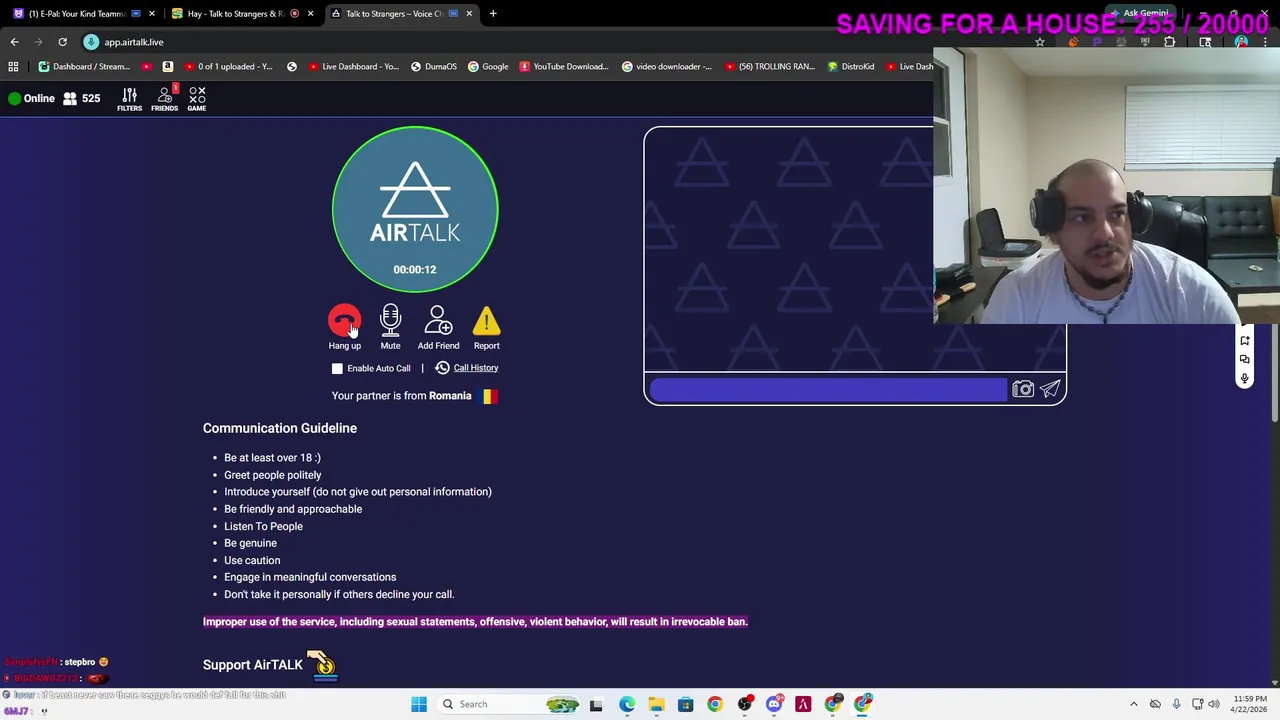Open the Live Dashboard - Yo... bookmark
The width and height of the screenshot is (1280, 720).
tap(353, 66)
